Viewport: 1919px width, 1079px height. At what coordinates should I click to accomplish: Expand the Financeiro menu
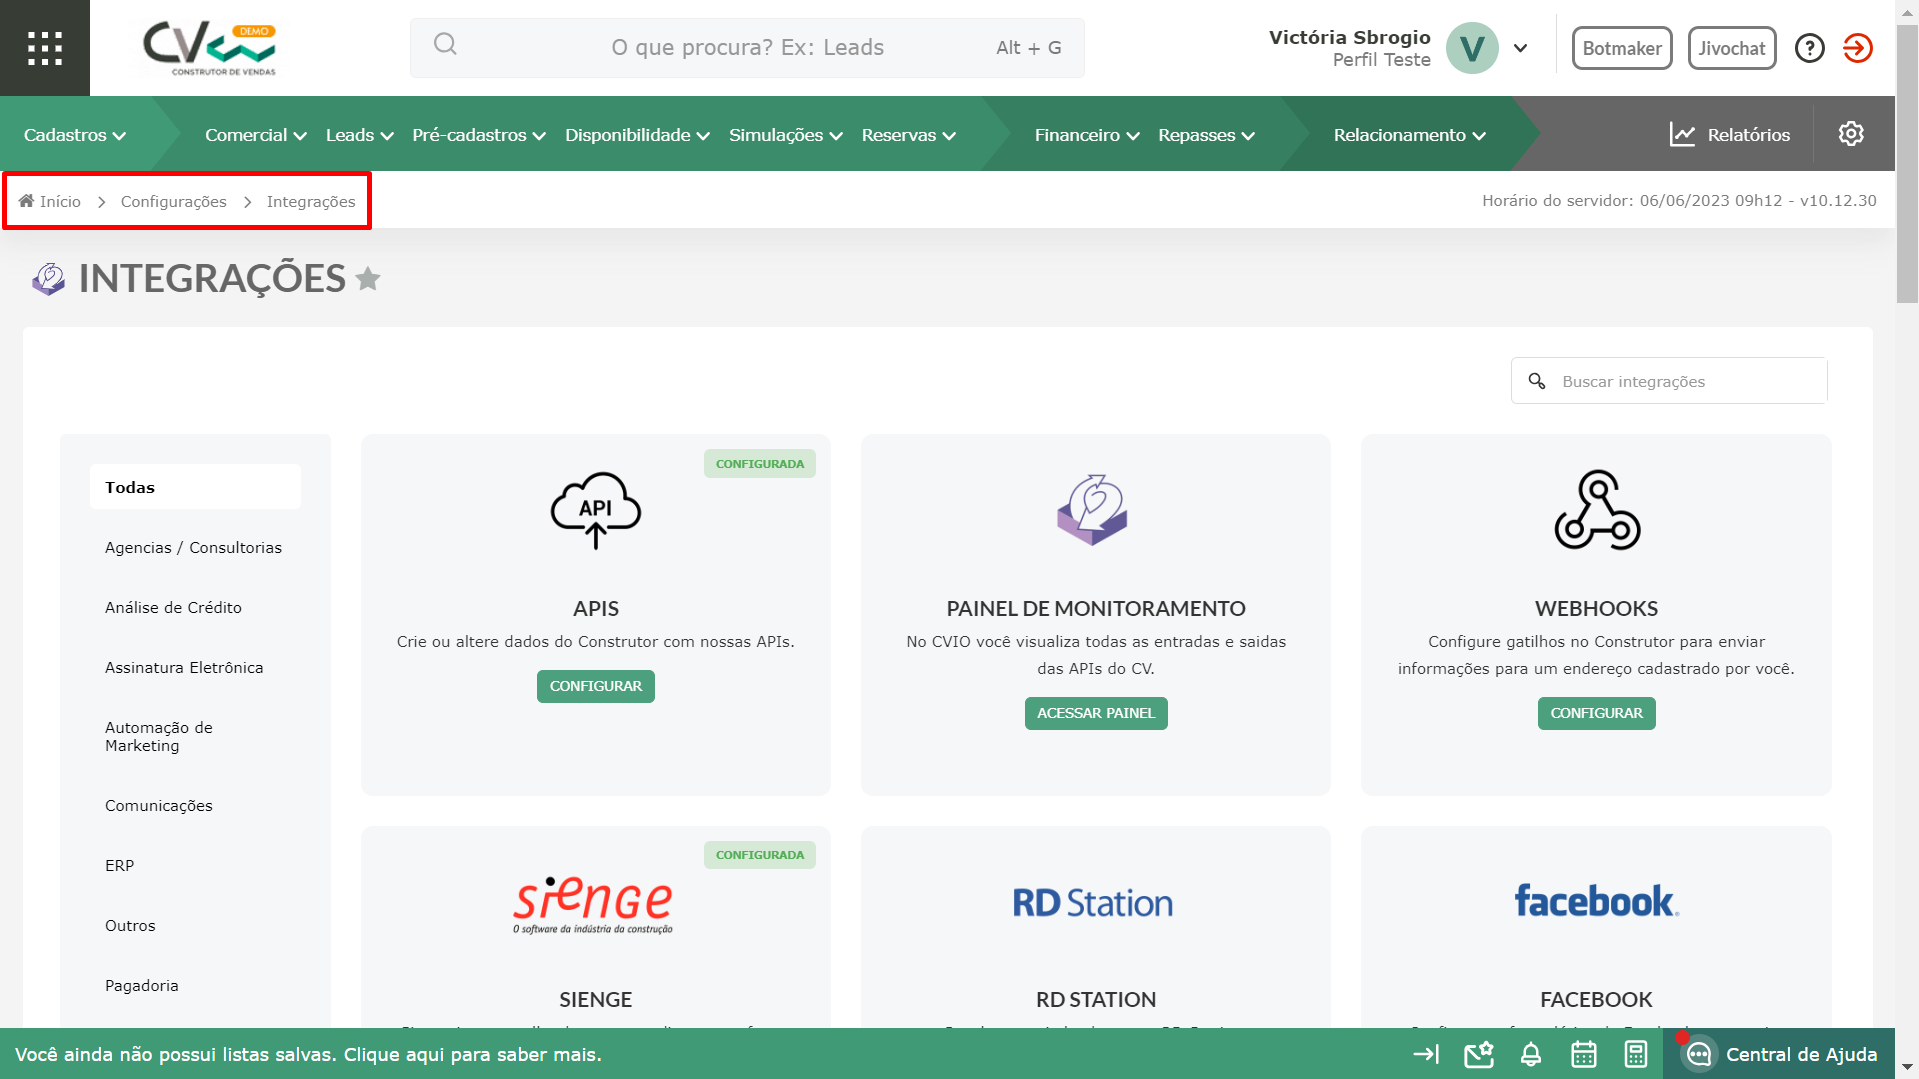pyautogui.click(x=1087, y=135)
